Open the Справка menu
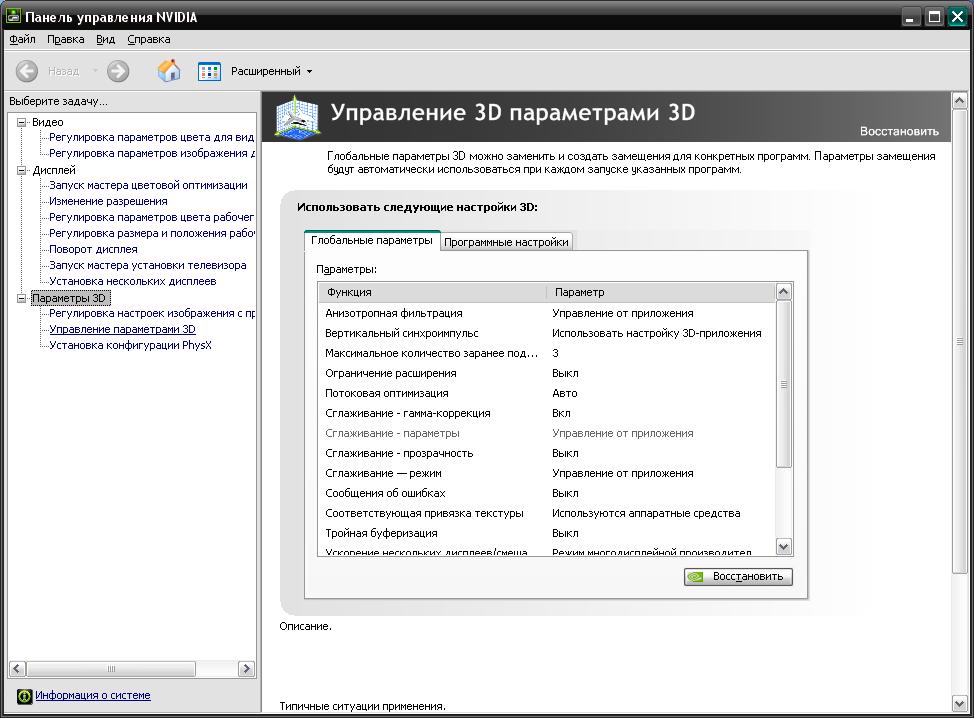Image resolution: width=974 pixels, height=718 pixels. point(149,39)
